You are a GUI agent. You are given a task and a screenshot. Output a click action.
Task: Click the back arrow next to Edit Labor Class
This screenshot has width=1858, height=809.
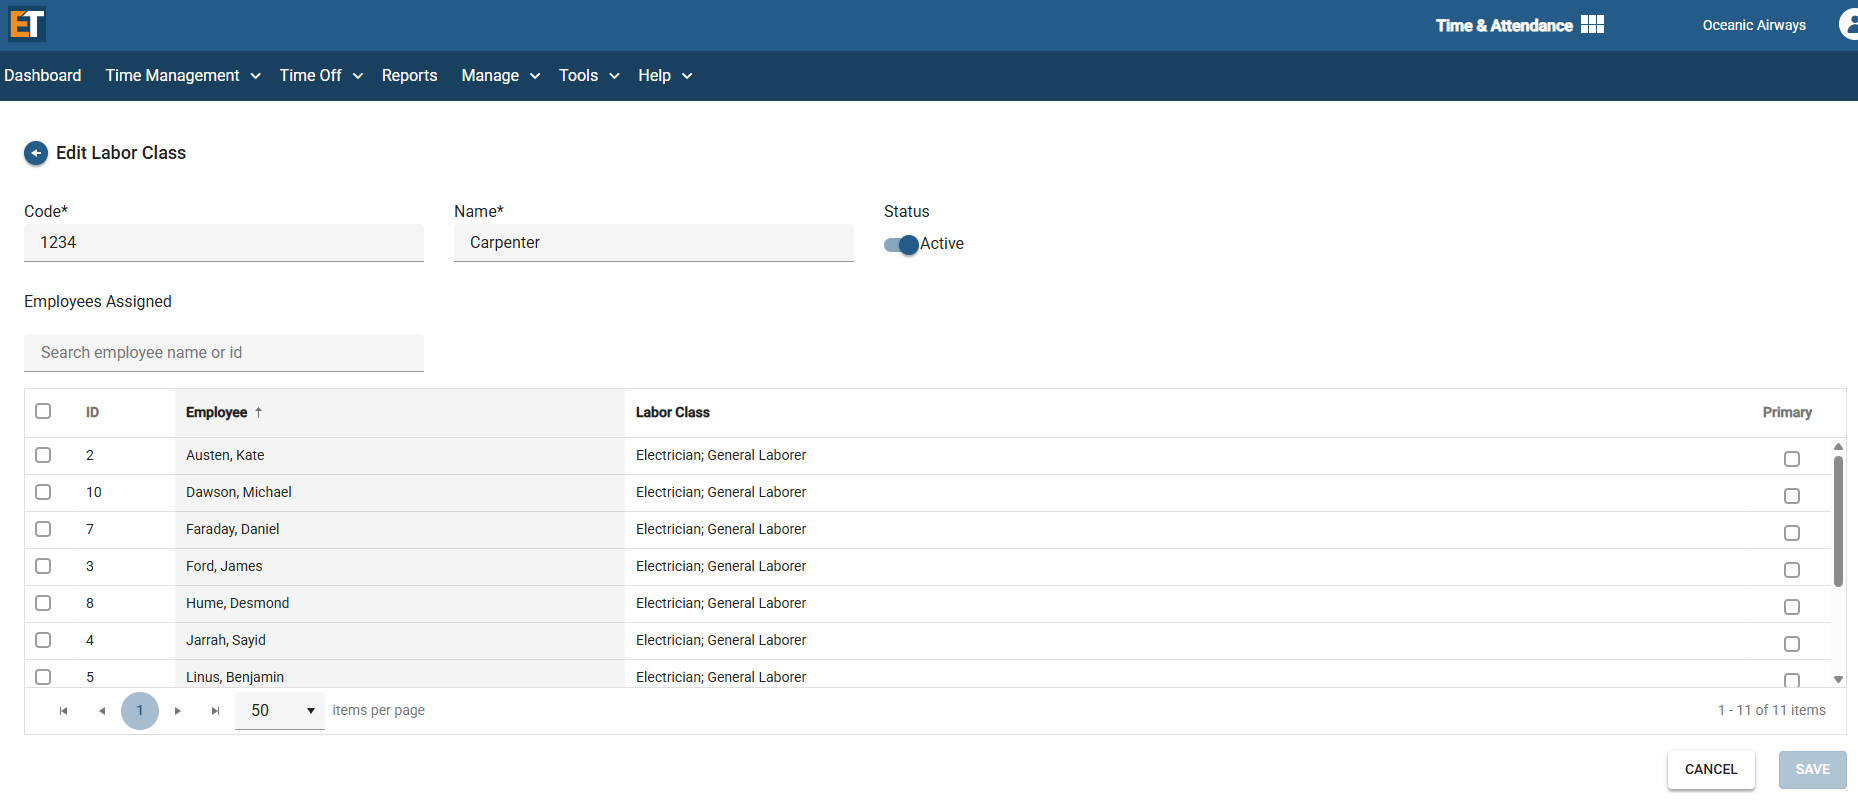[x=36, y=153]
